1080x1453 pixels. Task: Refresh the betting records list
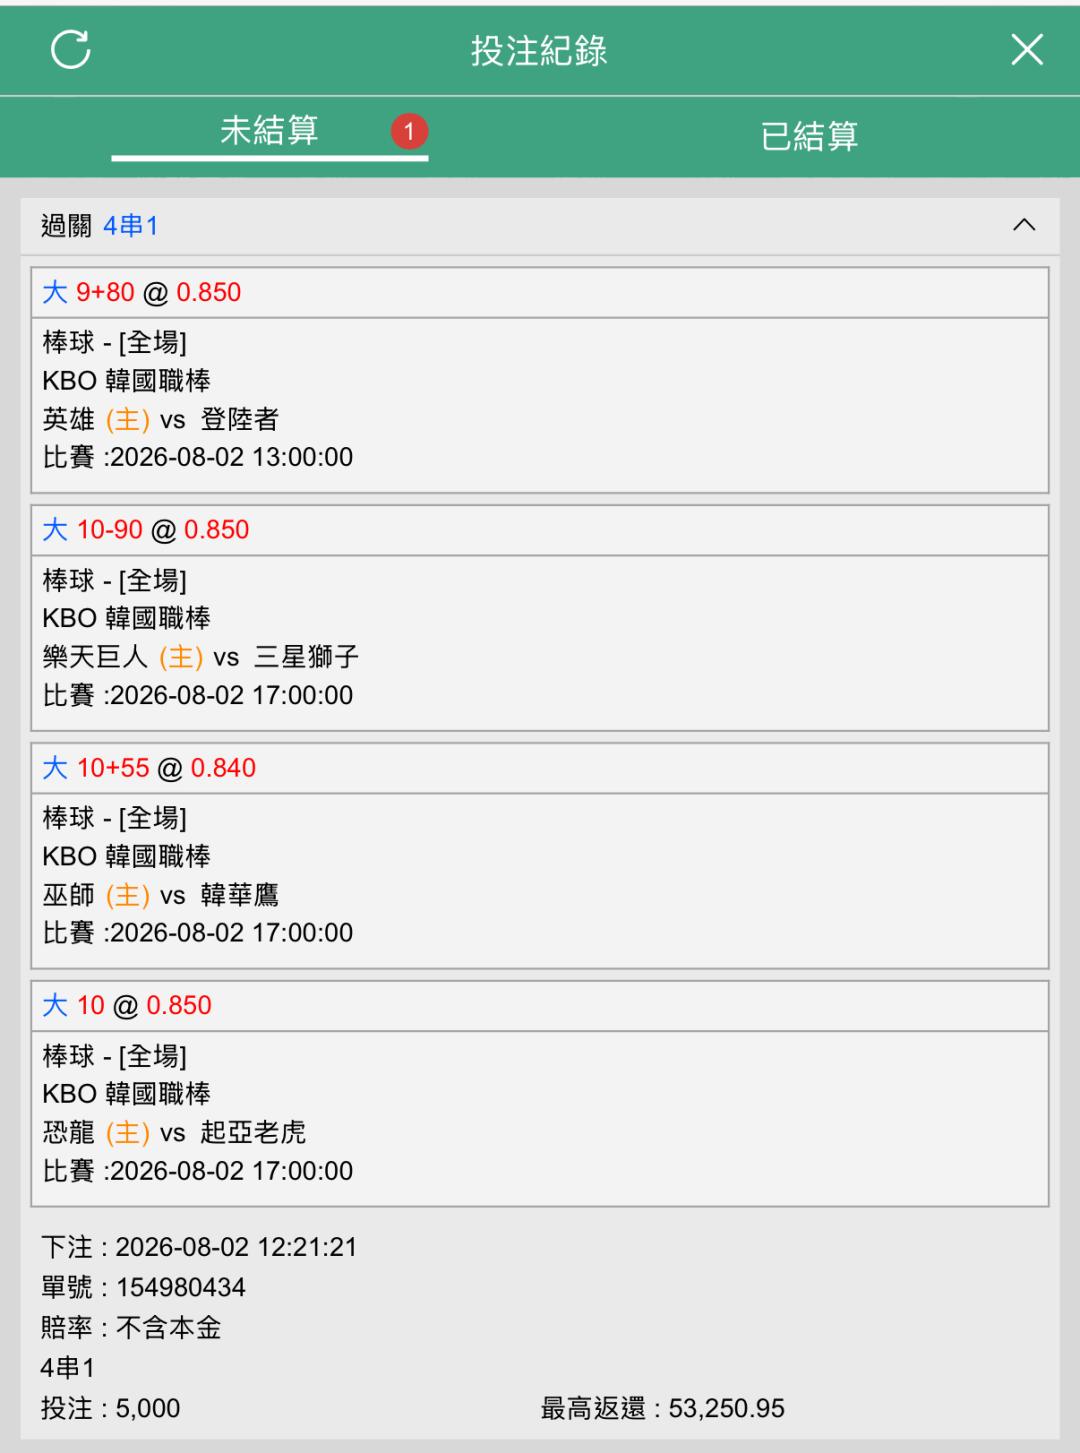point(71,49)
